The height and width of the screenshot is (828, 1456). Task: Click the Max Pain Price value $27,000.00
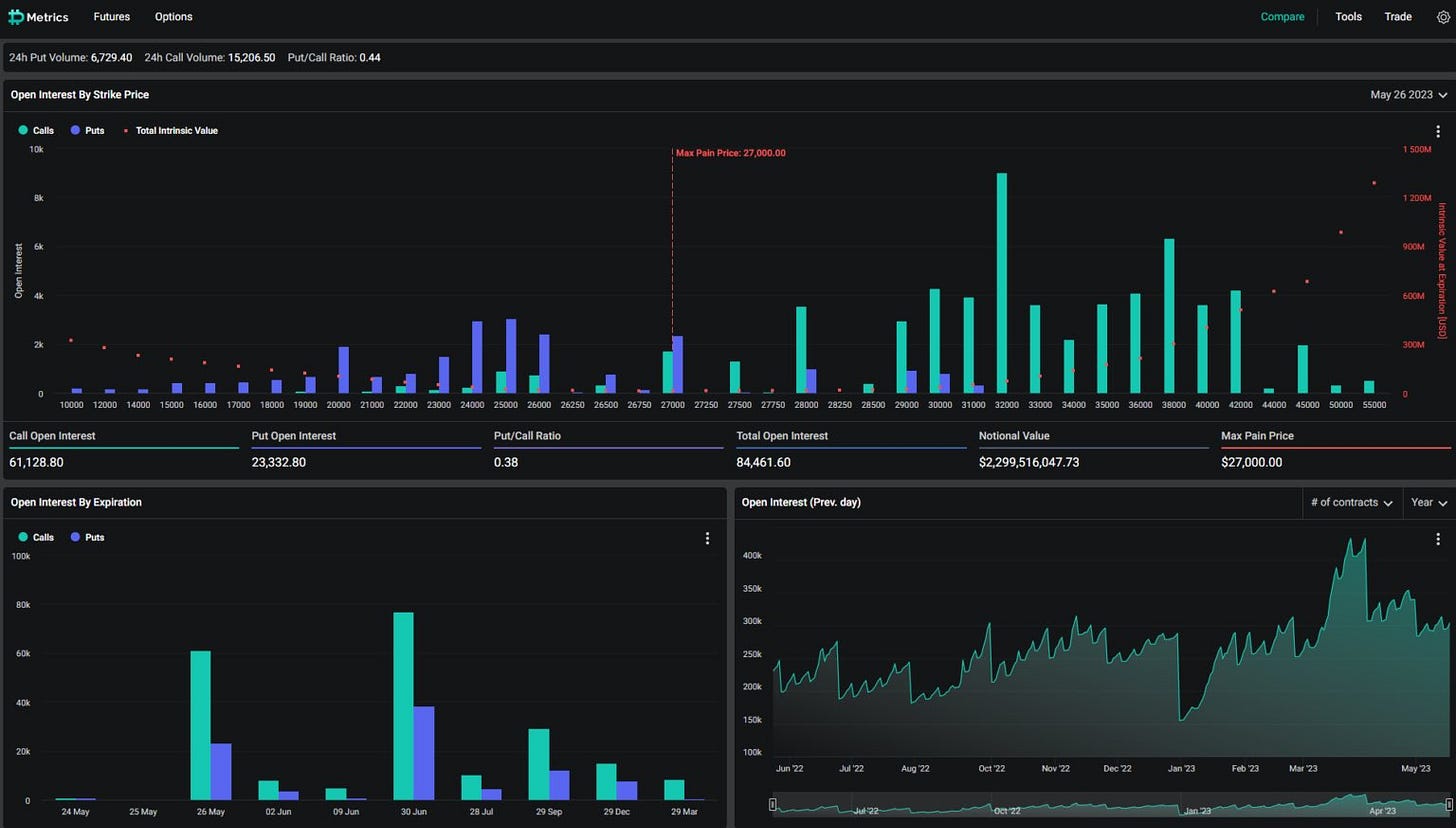[1252, 463]
